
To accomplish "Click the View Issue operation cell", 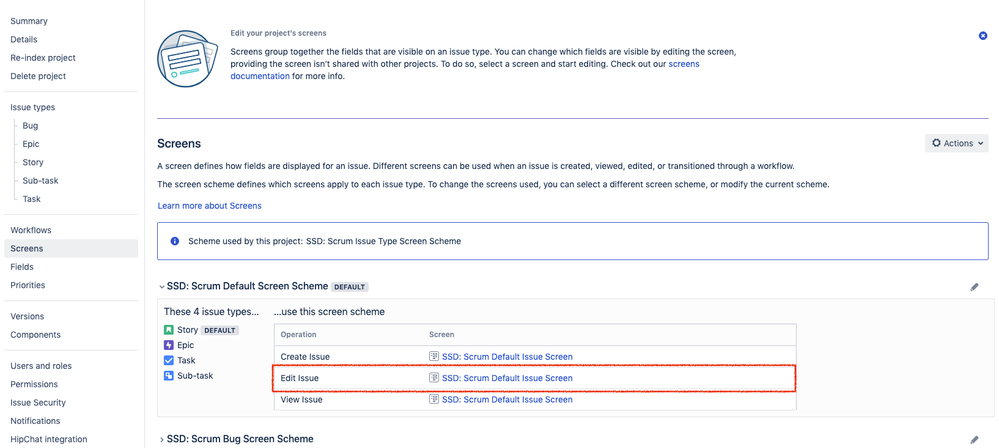I will pos(301,400).
